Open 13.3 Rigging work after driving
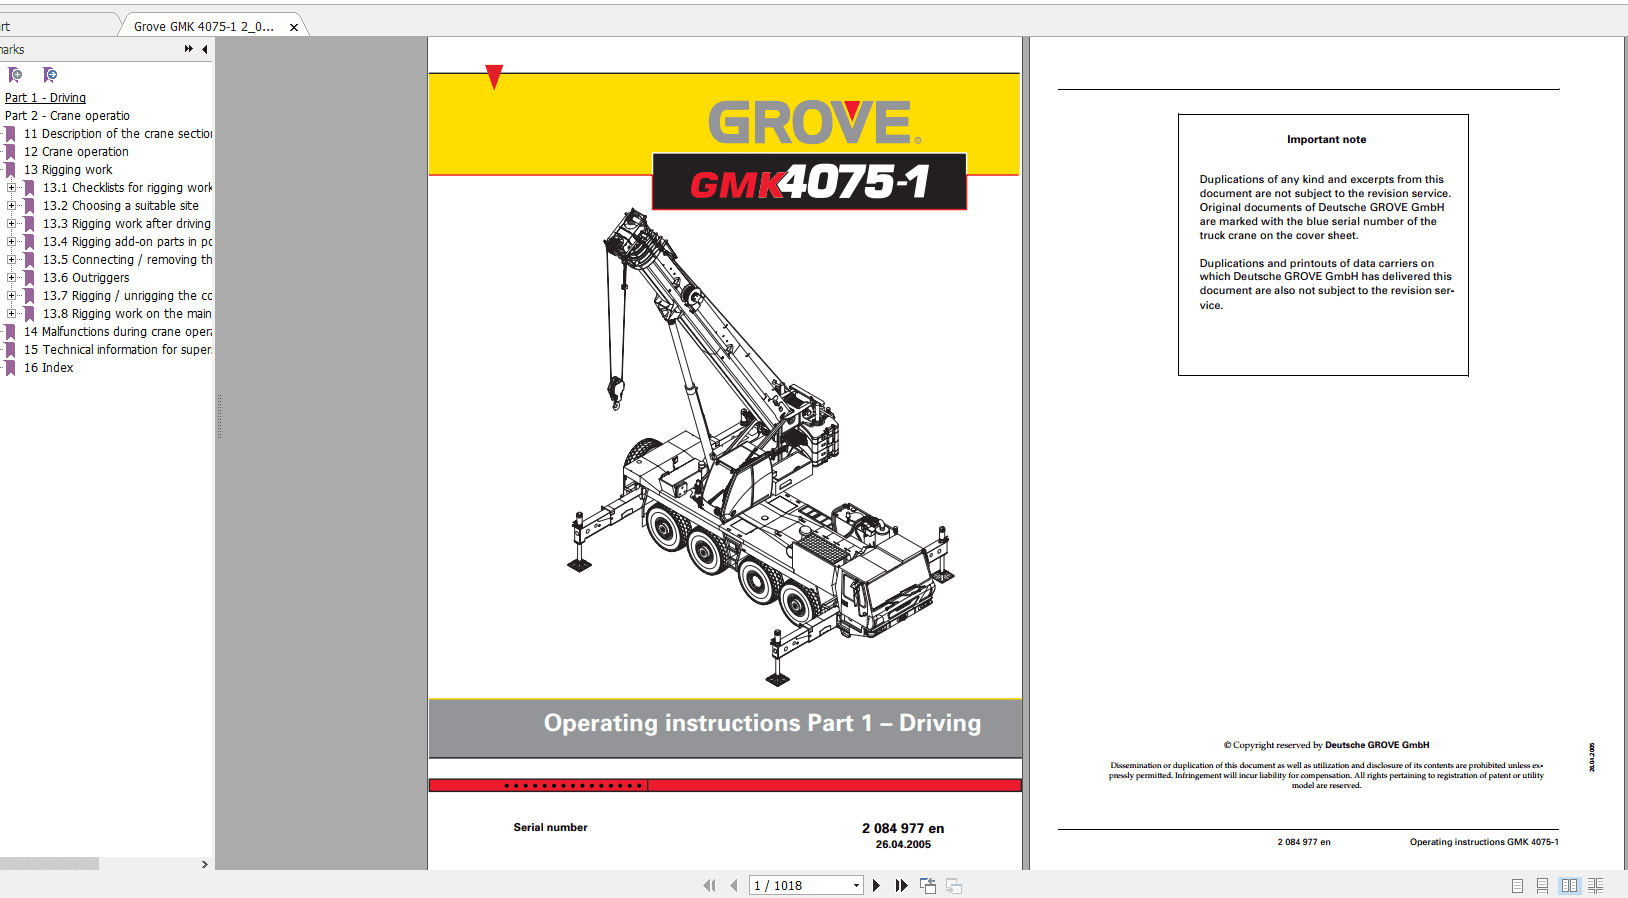This screenshot has height=898, width=1628. click(x=127, y=224)
